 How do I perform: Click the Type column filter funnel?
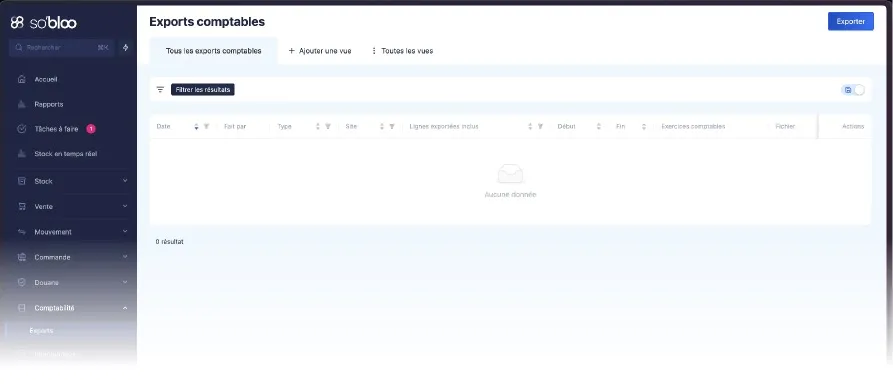(x=327, y=126)
